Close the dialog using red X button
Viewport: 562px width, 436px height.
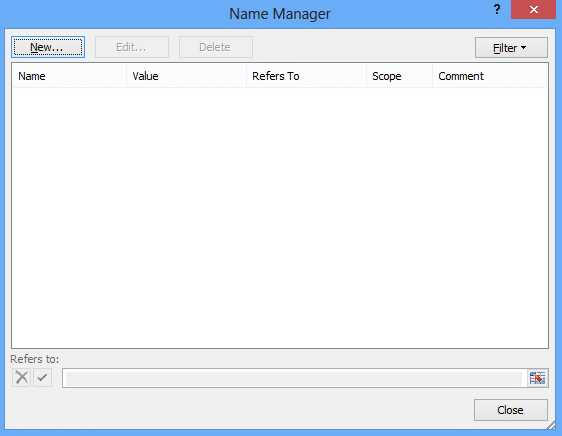533,9
